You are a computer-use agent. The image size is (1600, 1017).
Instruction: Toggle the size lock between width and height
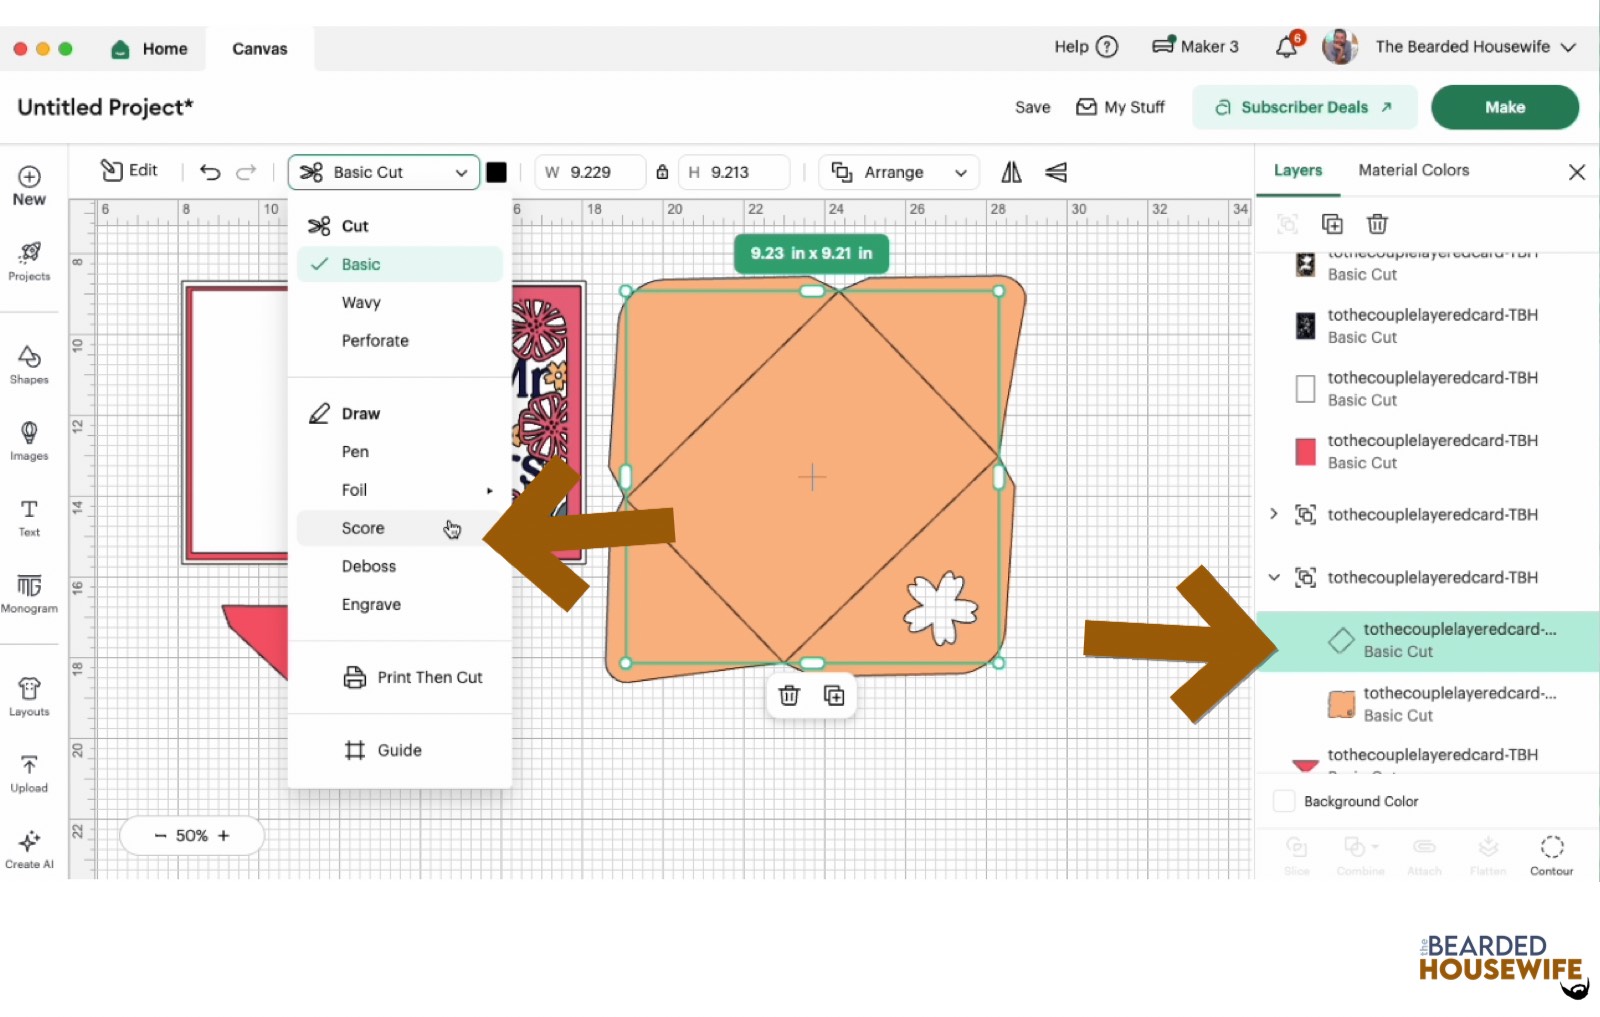[661, 172]
